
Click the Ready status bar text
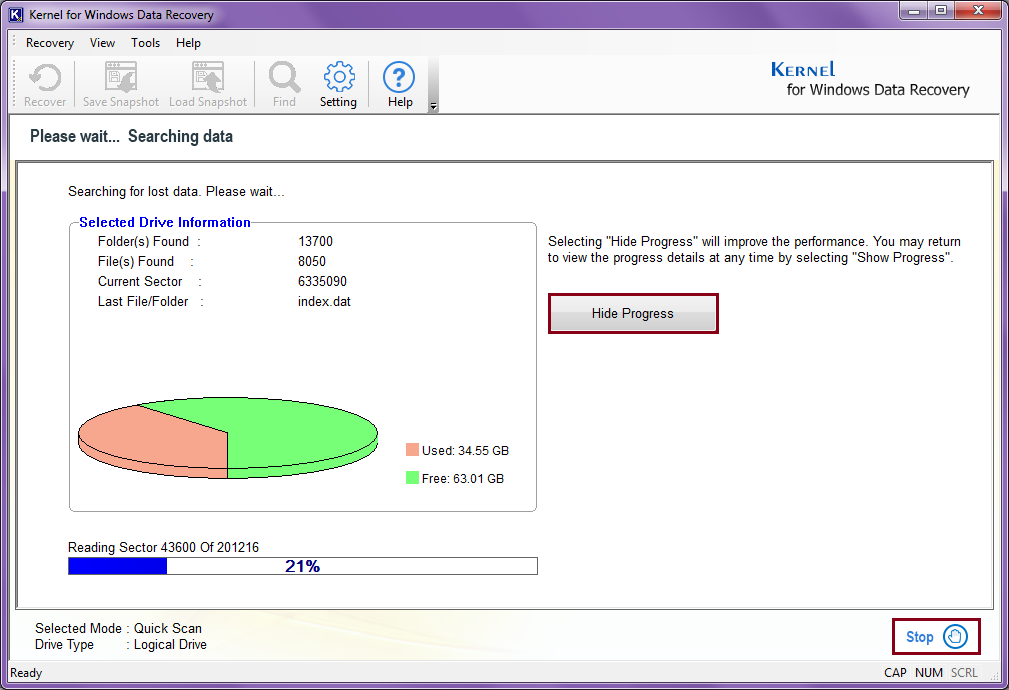(26, 673)
